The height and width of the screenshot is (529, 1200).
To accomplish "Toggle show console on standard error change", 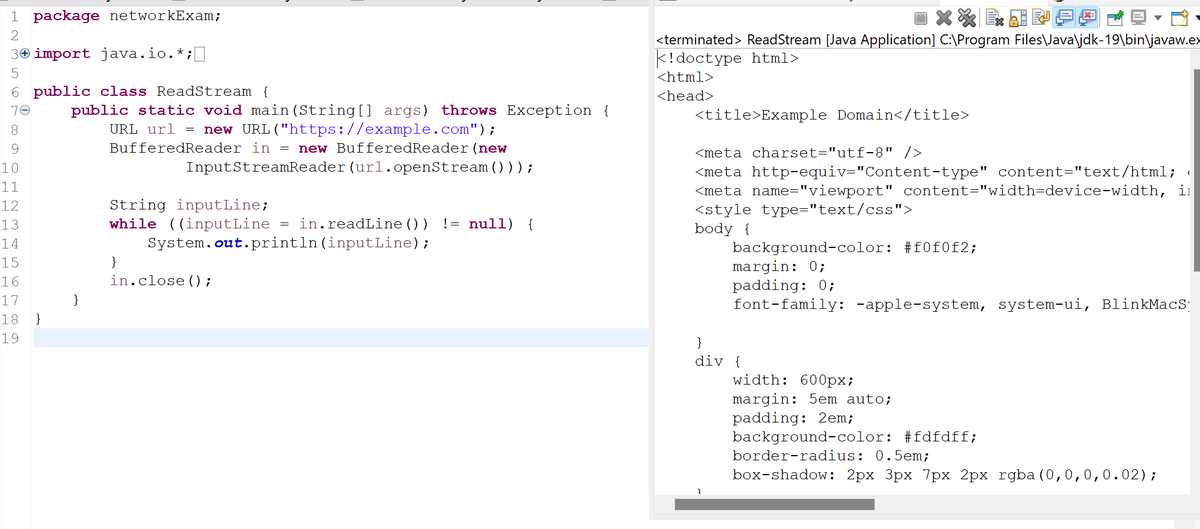I will [1087, 18].
